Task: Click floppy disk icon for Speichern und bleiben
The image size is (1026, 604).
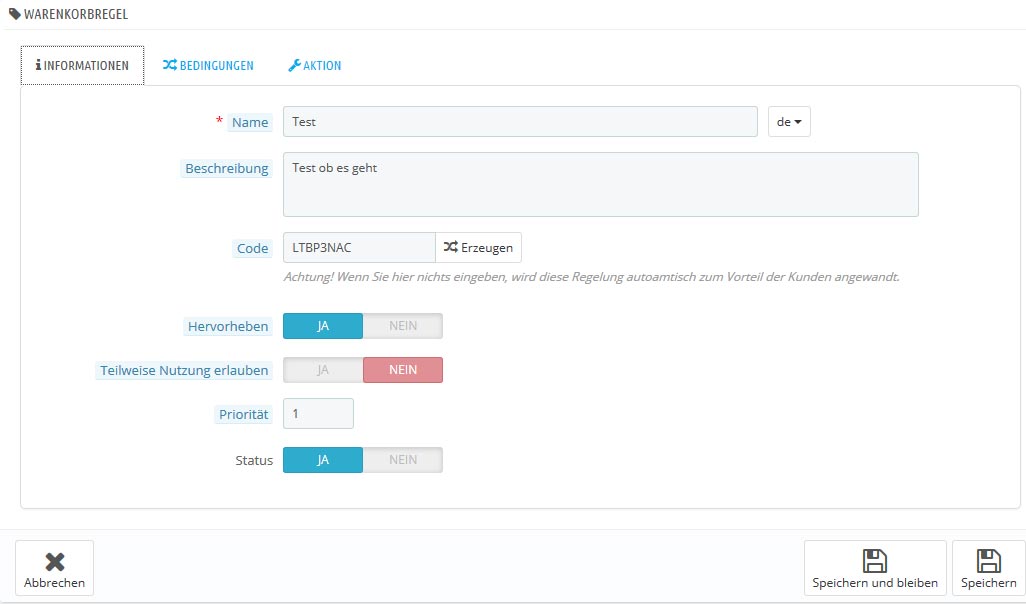Action: tap(875, 561)
